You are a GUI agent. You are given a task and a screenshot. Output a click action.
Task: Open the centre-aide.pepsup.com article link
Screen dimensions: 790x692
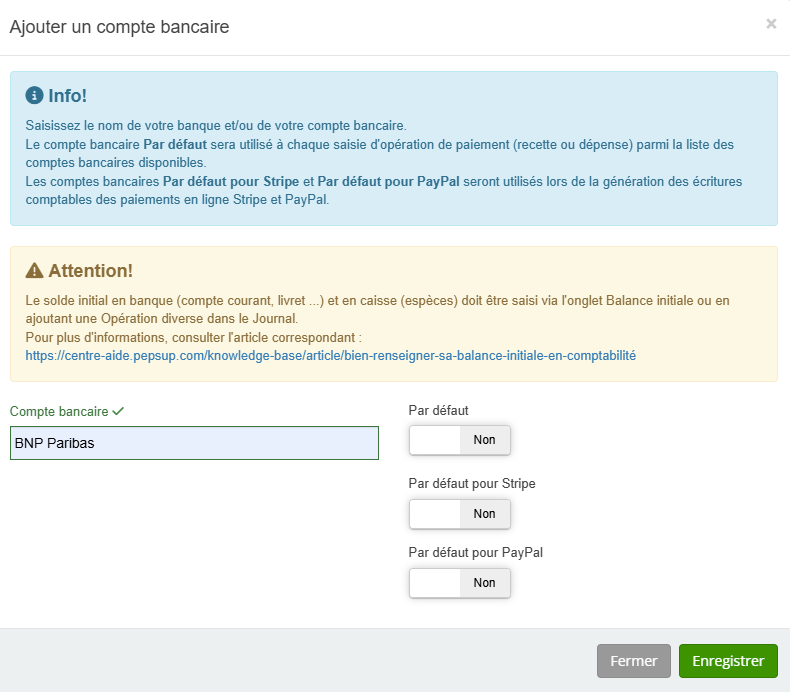click(331, 355)
